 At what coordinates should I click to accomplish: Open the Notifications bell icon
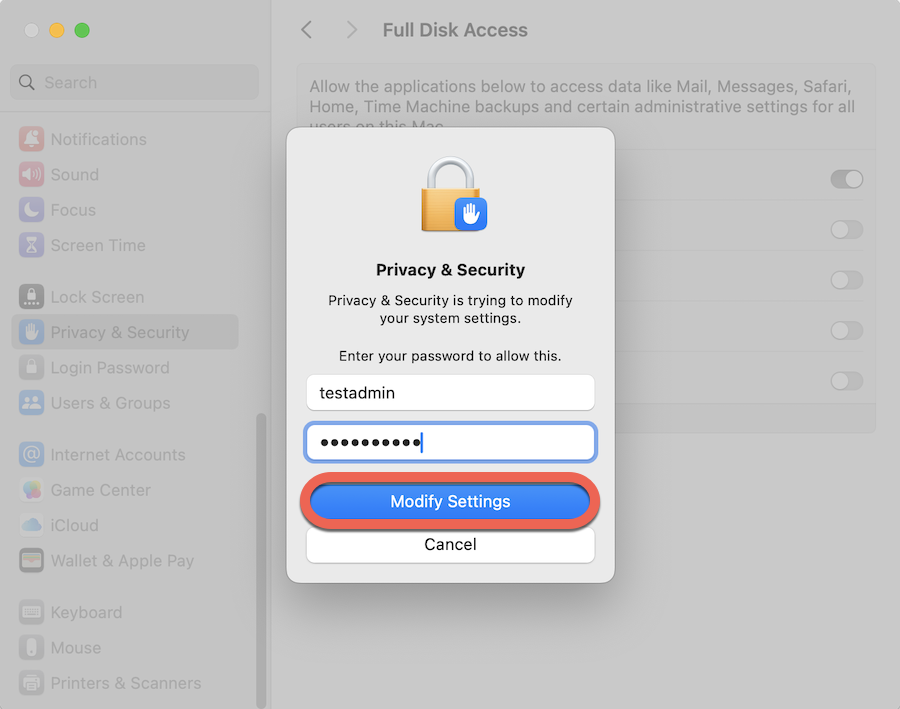click(x=32, y=139)
